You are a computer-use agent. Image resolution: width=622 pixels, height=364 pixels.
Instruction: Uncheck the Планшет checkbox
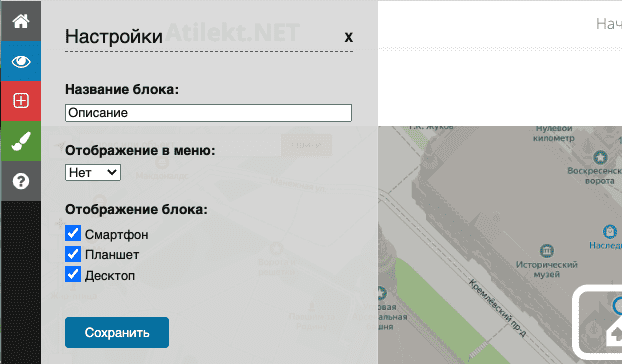click(x=73, y=254)
